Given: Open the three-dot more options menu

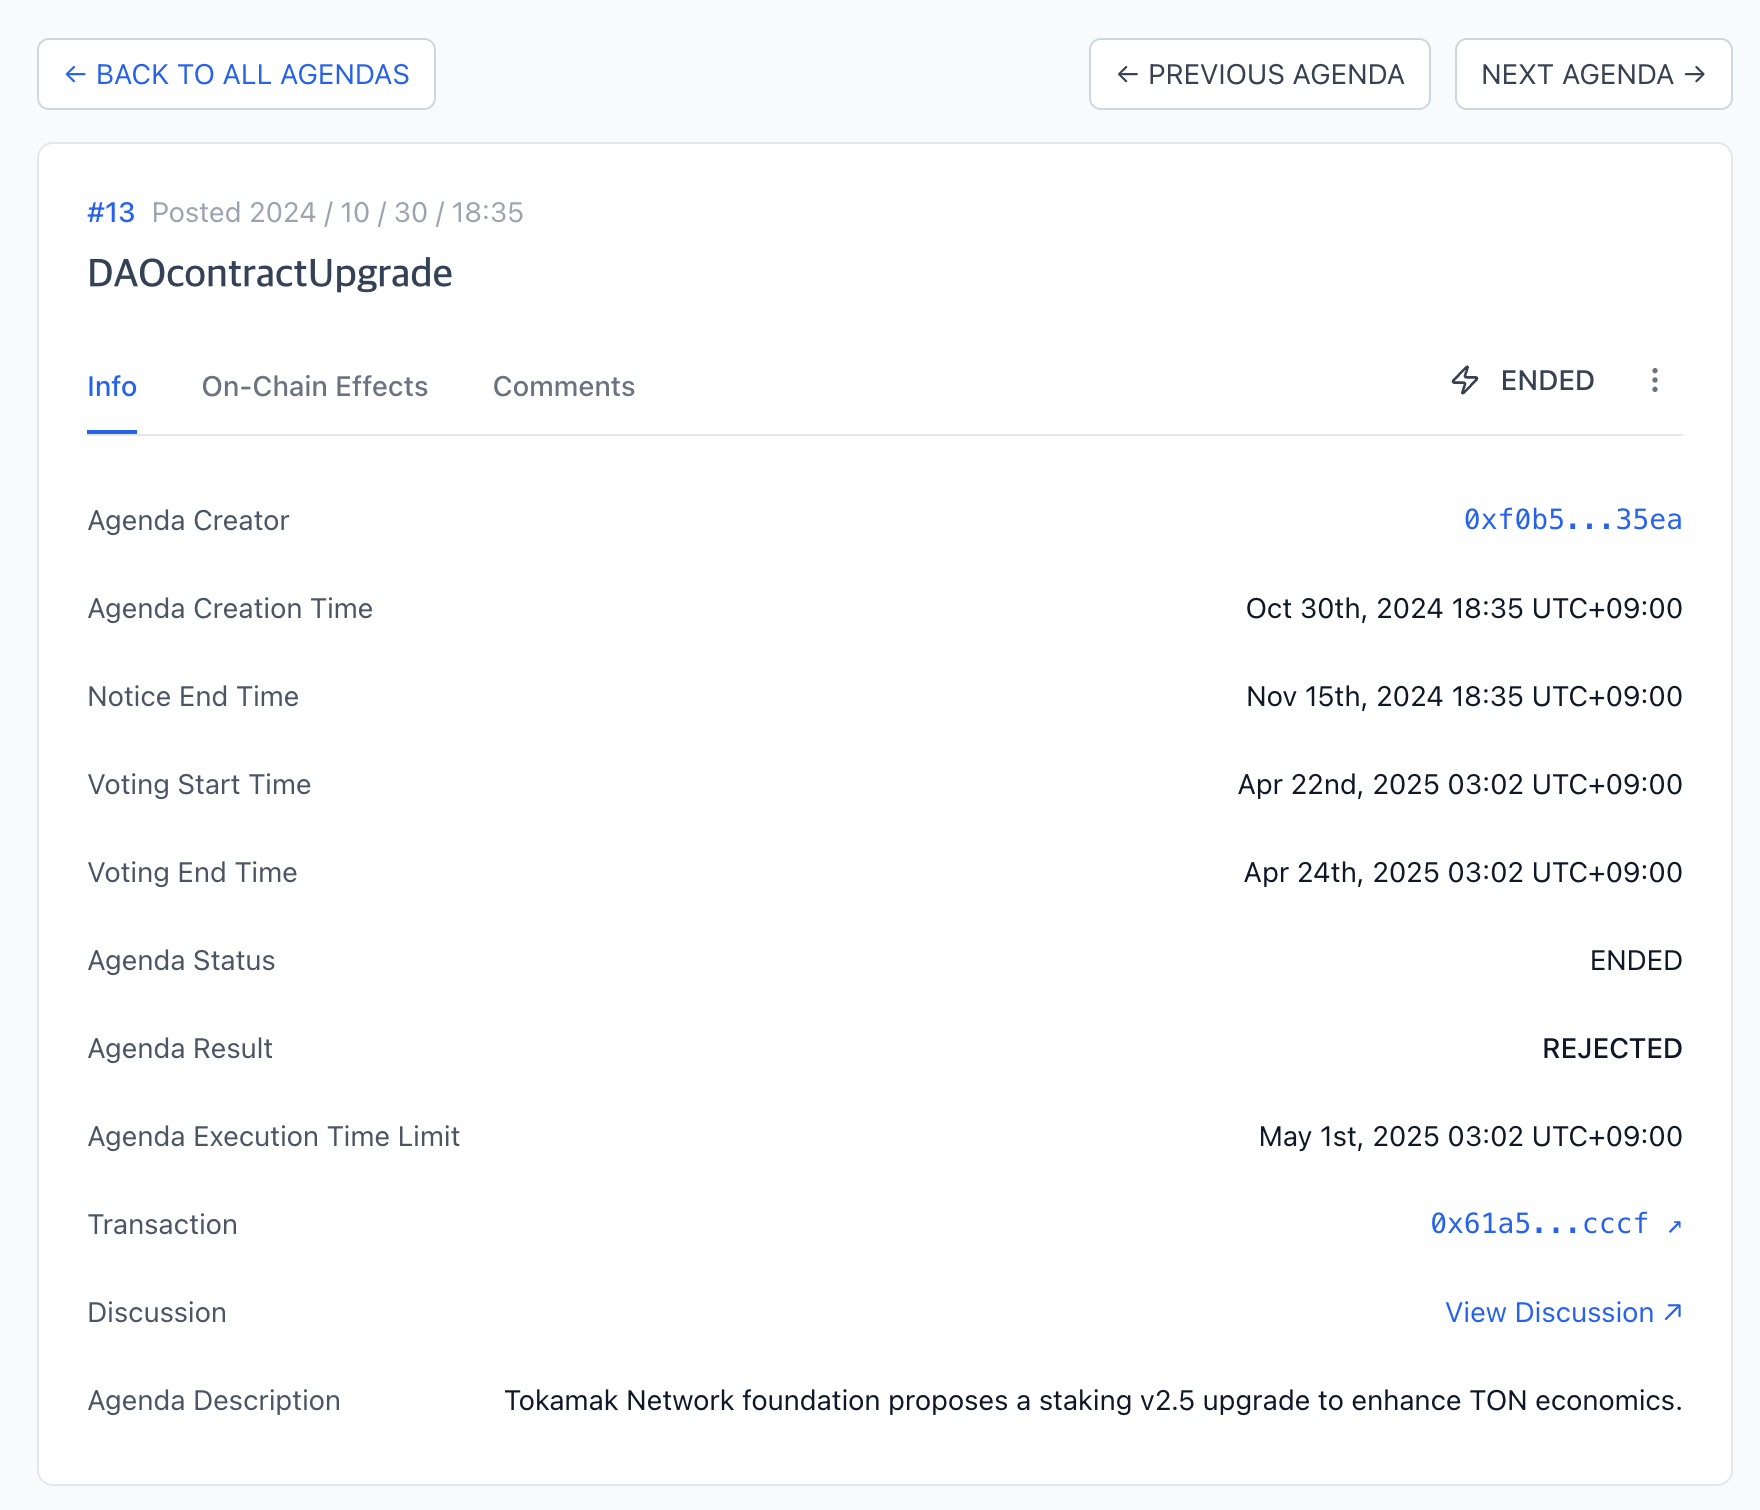Looking at the screenshot, I should click(1654, 380).
